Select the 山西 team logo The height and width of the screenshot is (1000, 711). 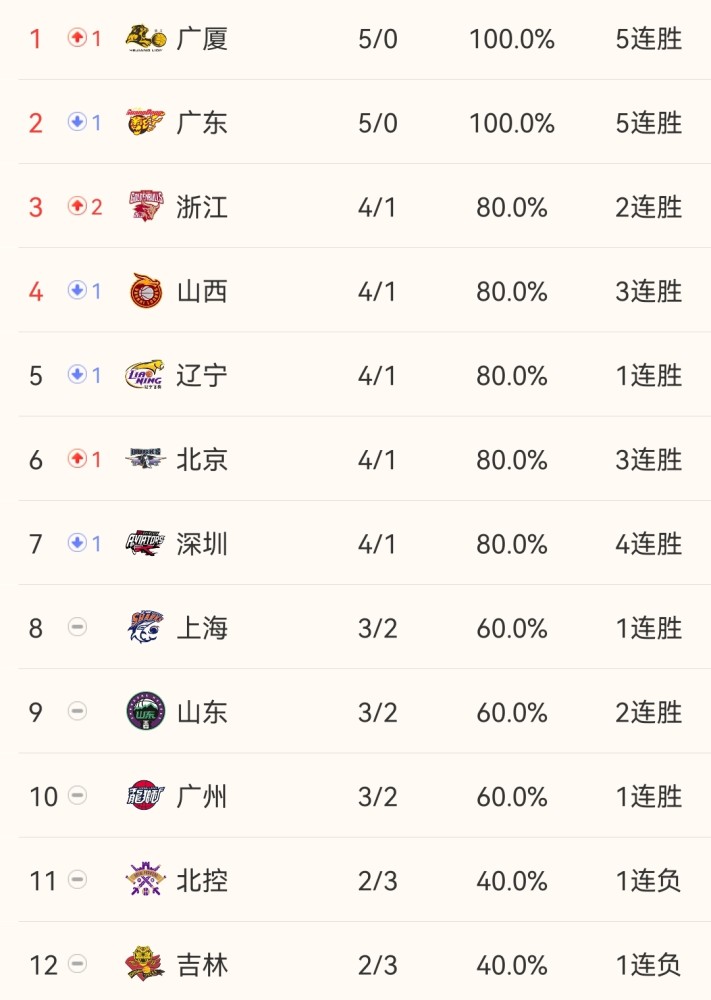click(146, 291)
